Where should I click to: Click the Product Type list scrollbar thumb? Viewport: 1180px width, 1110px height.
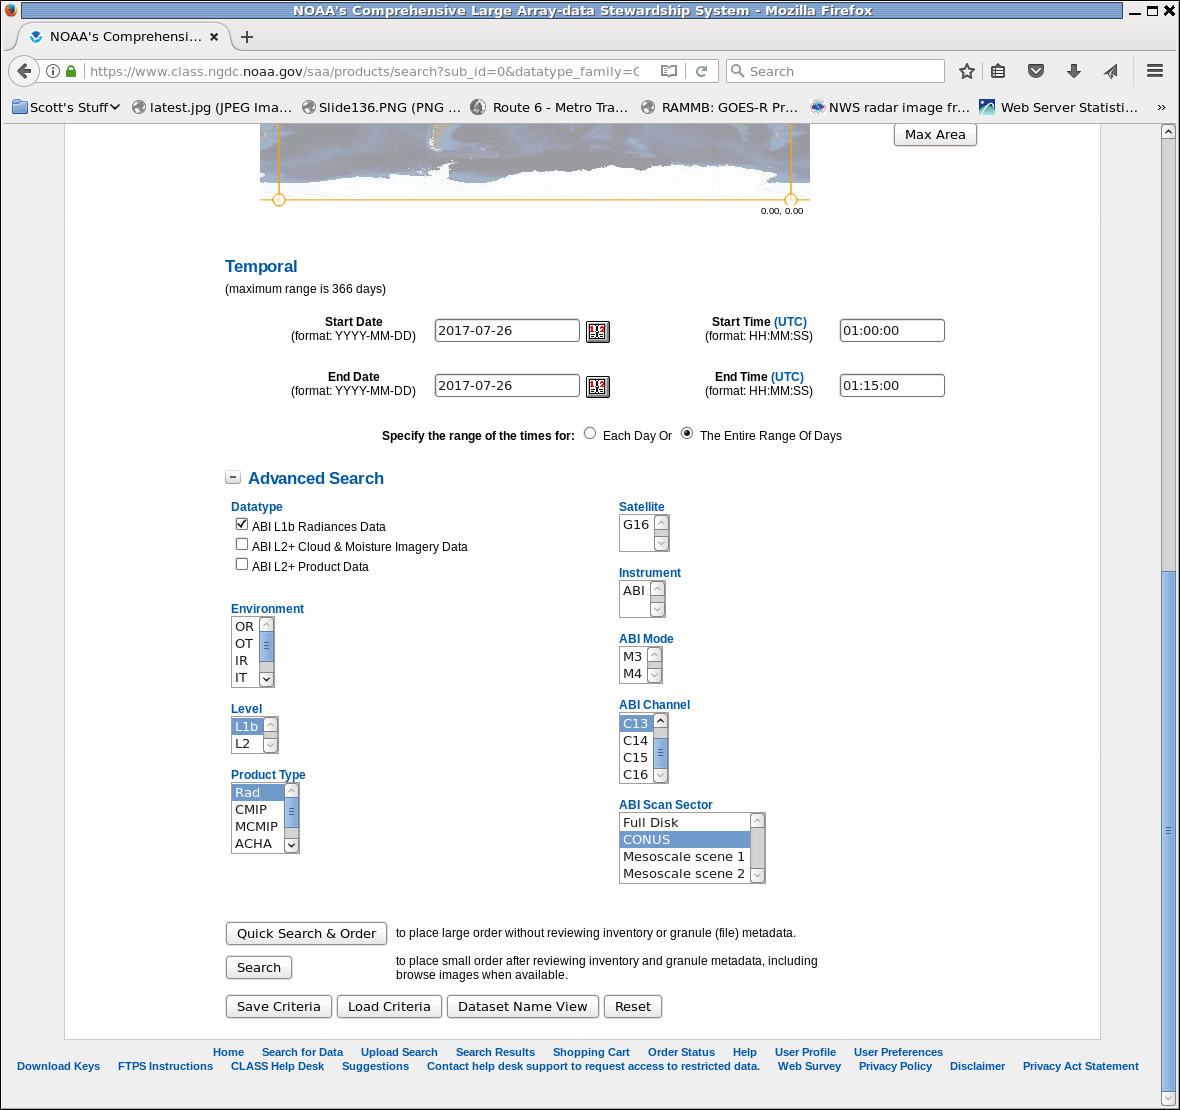tap(291, 812)
